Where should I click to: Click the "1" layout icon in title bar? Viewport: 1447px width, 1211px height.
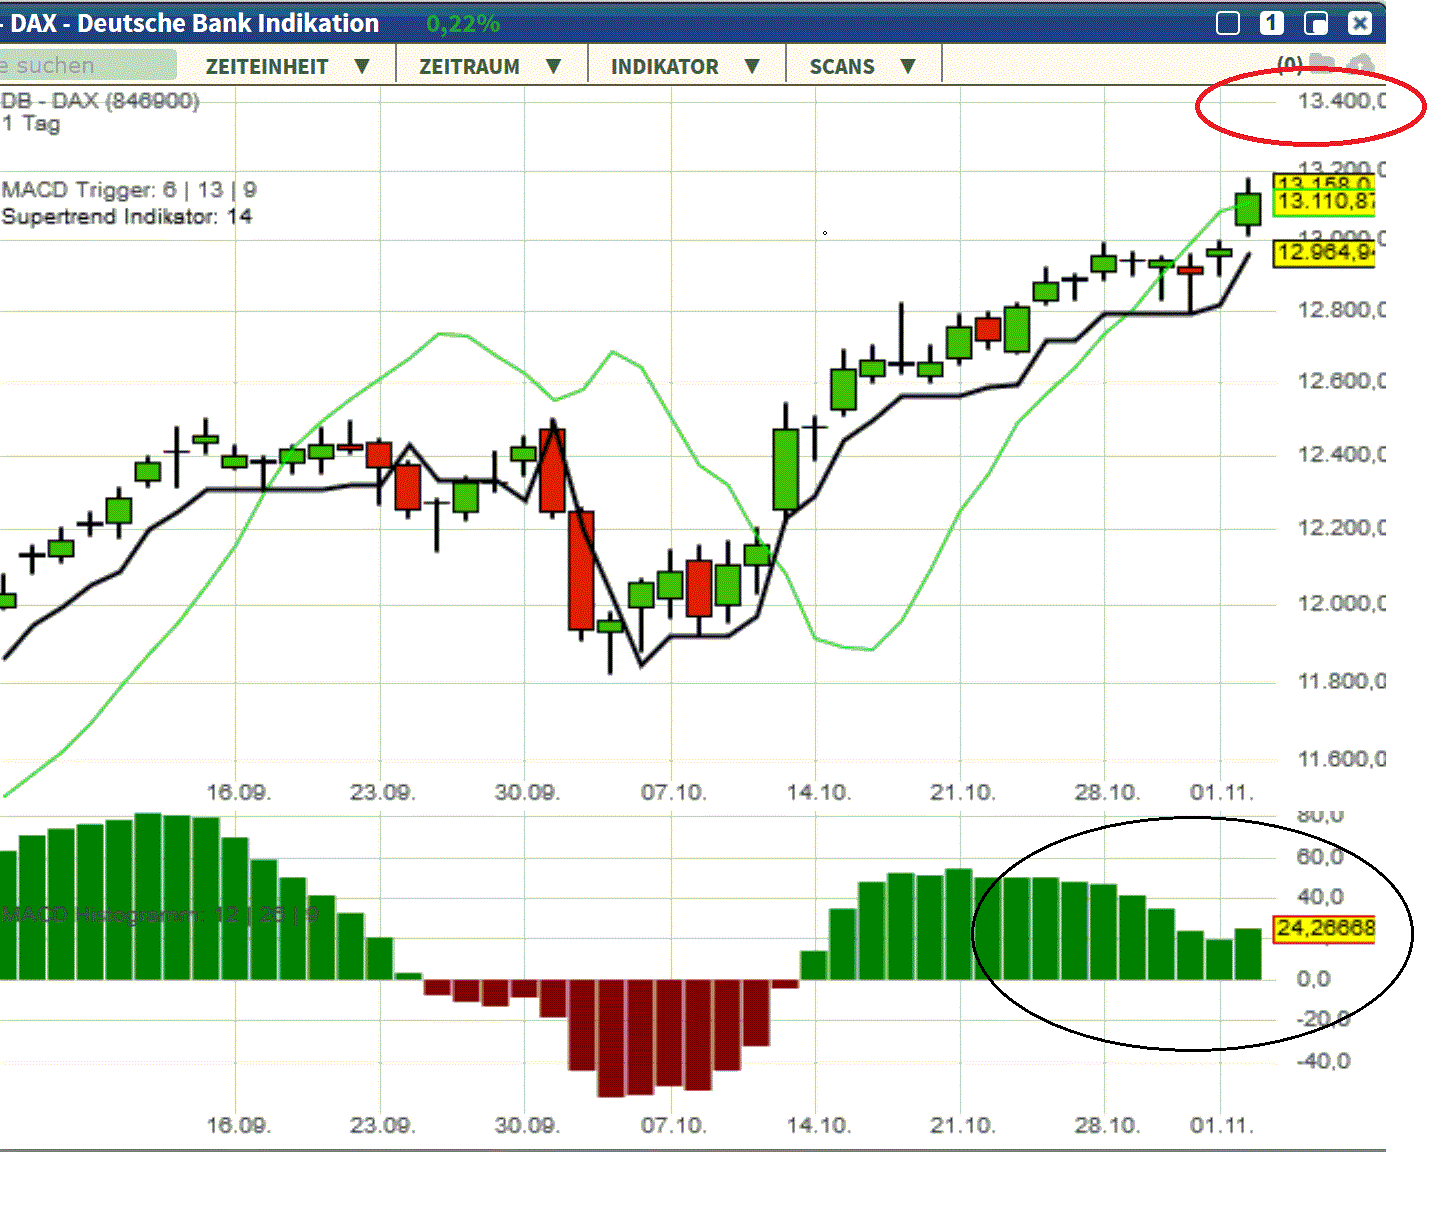1271,23
